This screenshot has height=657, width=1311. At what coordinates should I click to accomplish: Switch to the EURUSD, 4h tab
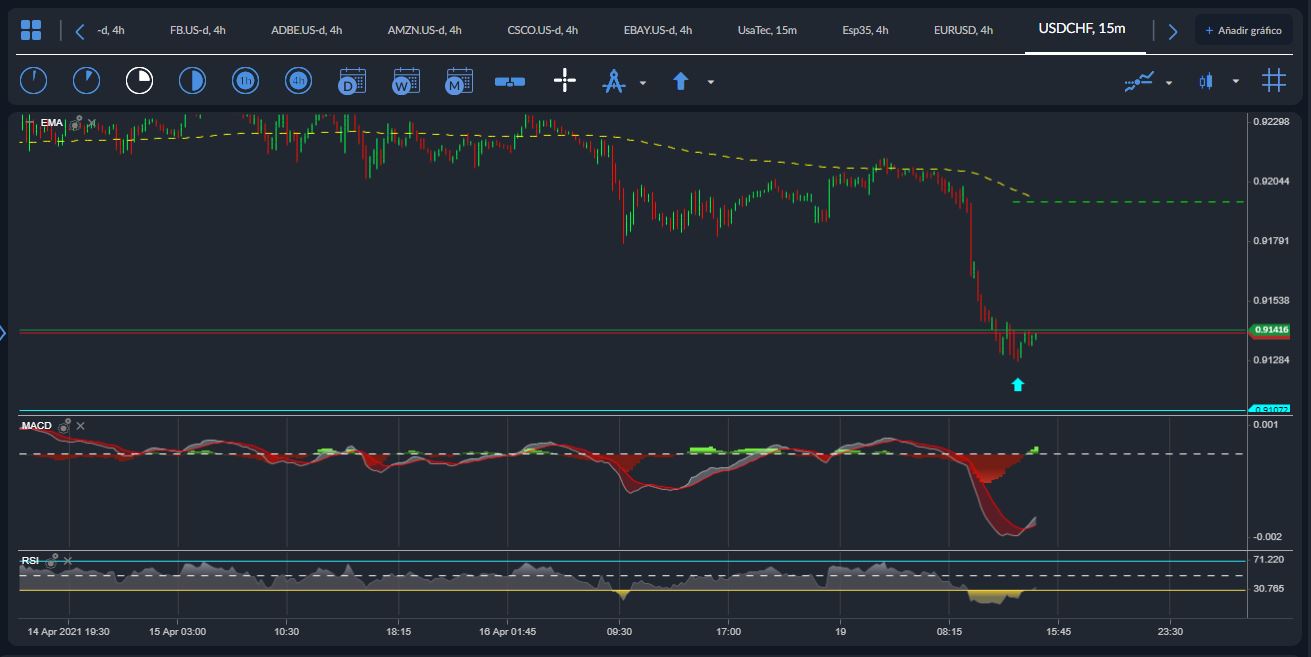tap(961, 30)
